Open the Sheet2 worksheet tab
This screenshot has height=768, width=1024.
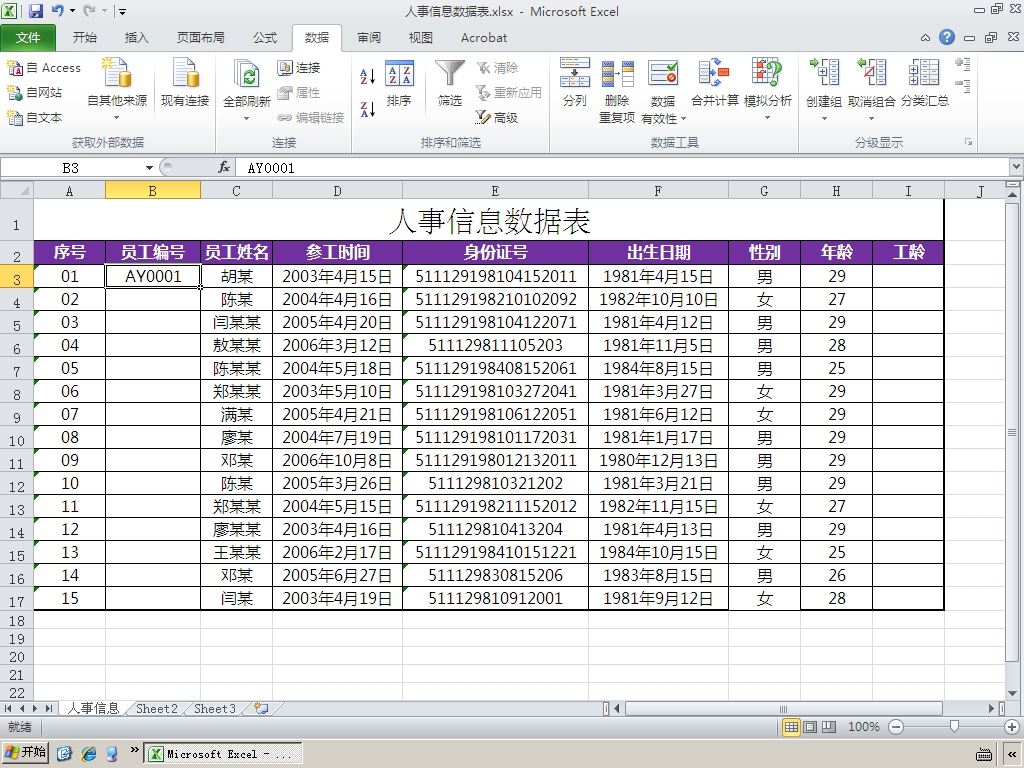(x=157, y=709)
